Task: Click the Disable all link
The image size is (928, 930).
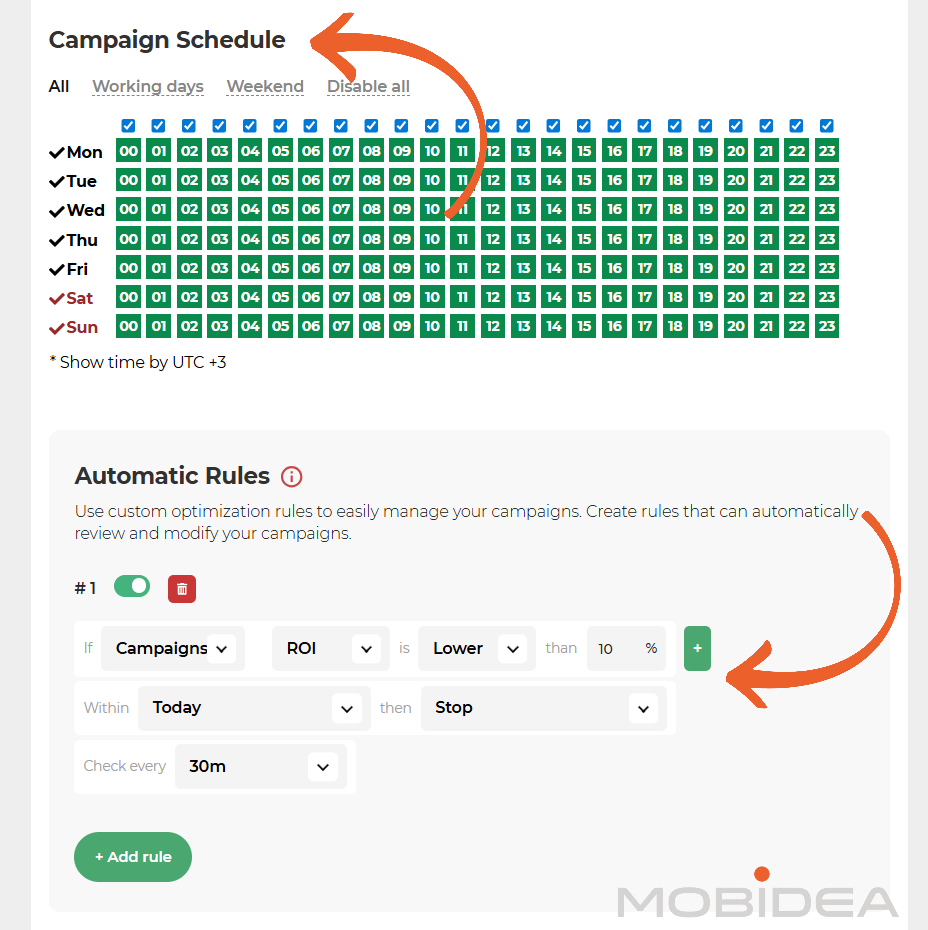Action: (x=368, y=87)
